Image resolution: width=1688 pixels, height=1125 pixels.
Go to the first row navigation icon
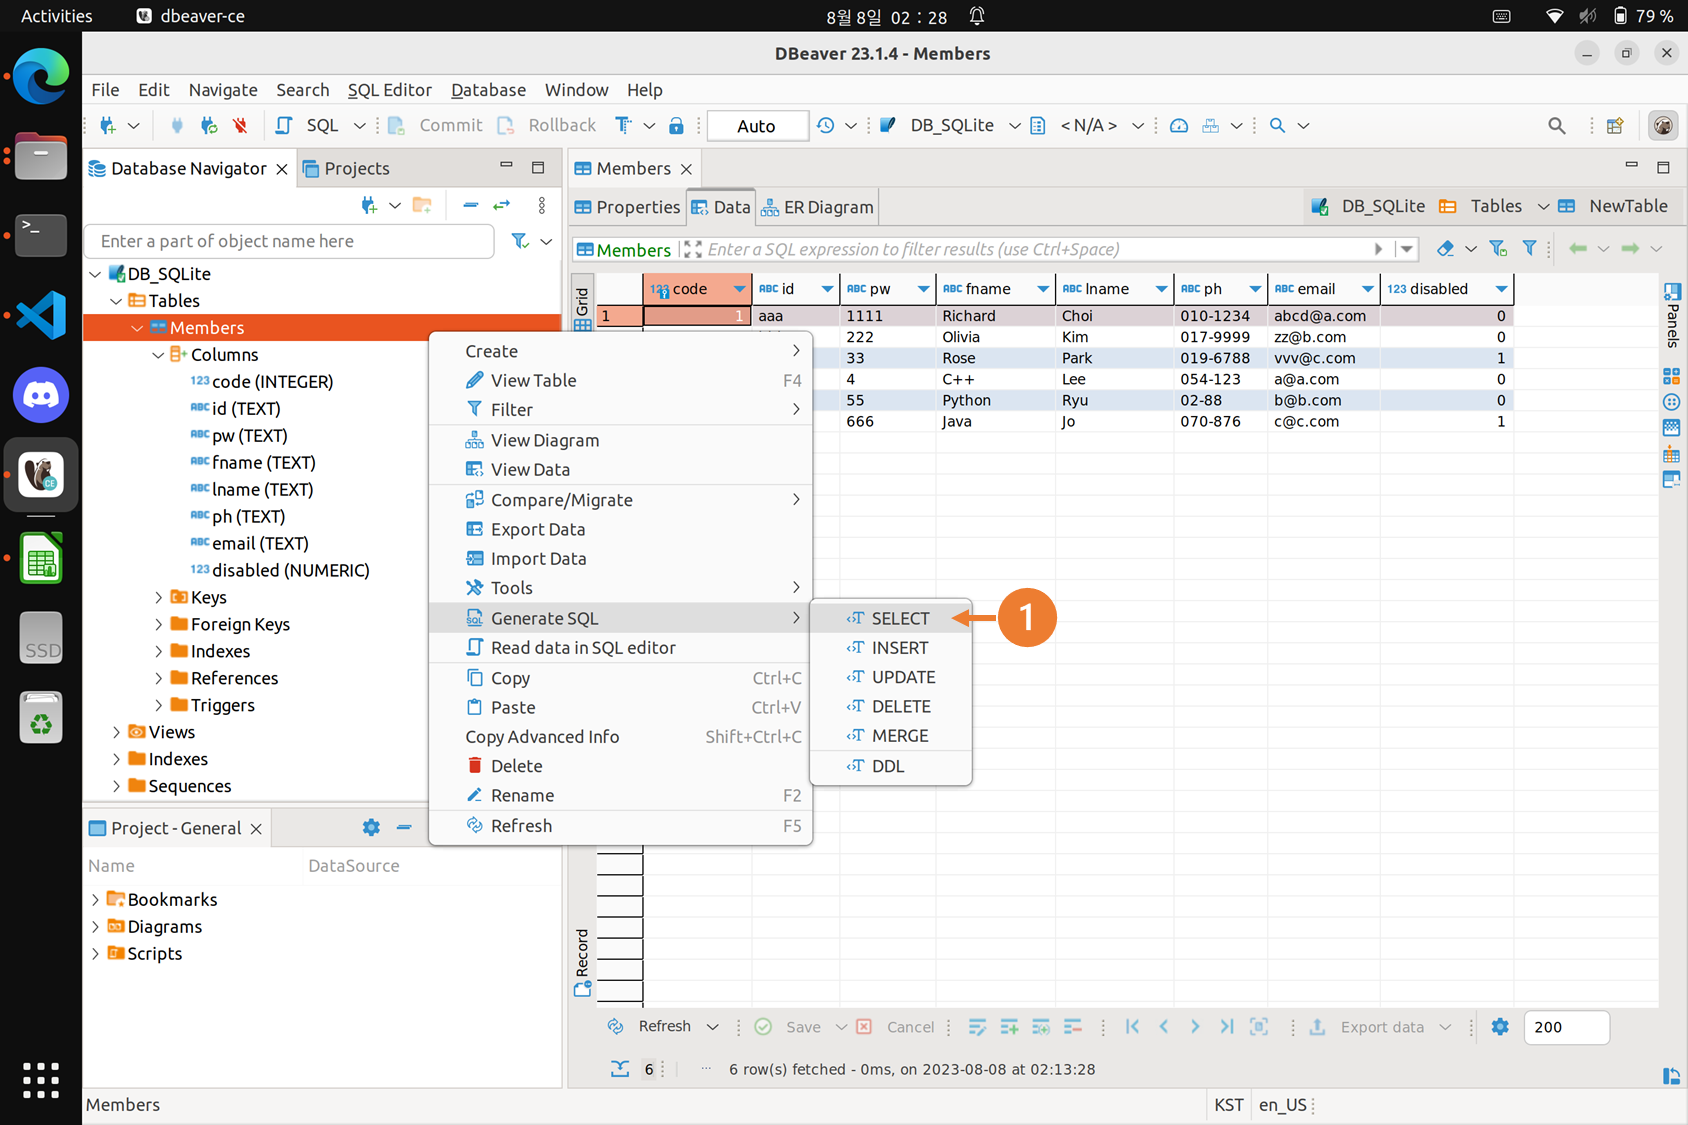point(1132,1026)
